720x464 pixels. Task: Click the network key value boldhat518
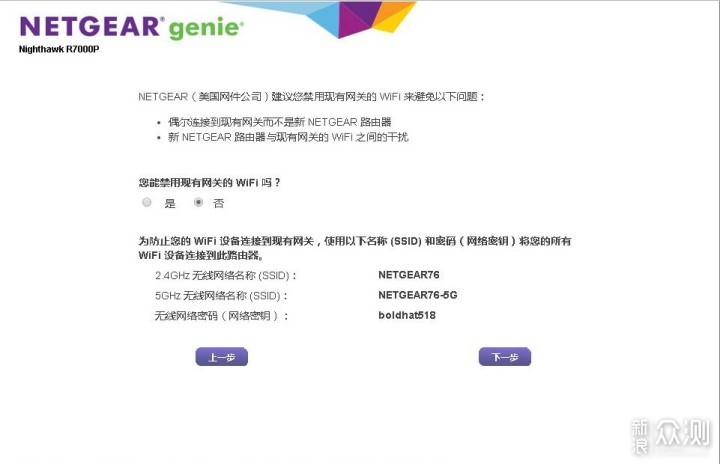pos(407,315)
